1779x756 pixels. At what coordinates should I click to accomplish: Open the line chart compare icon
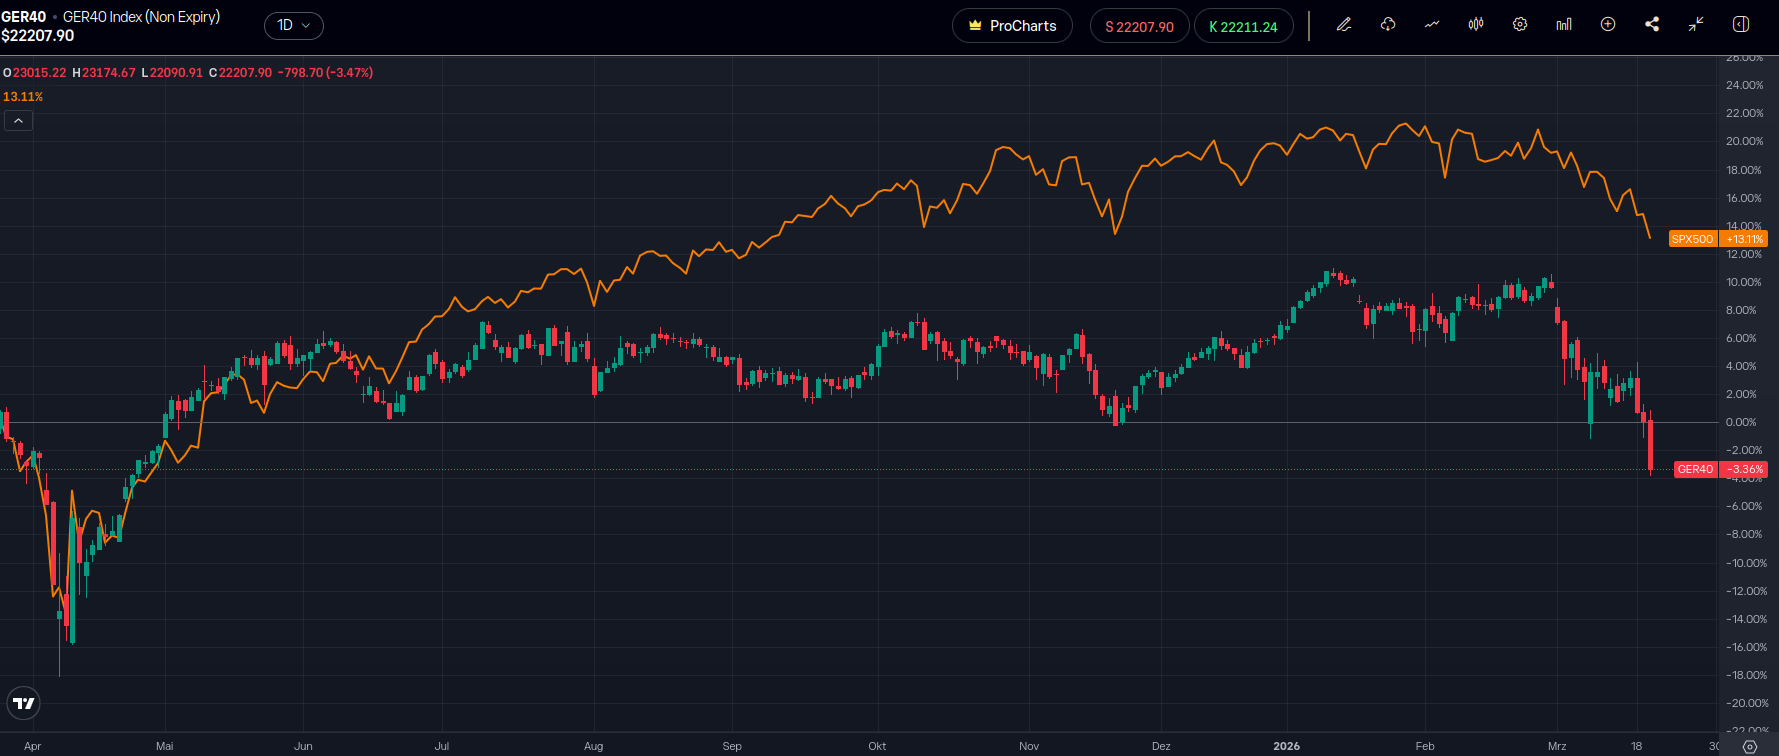click(1432, 25)
